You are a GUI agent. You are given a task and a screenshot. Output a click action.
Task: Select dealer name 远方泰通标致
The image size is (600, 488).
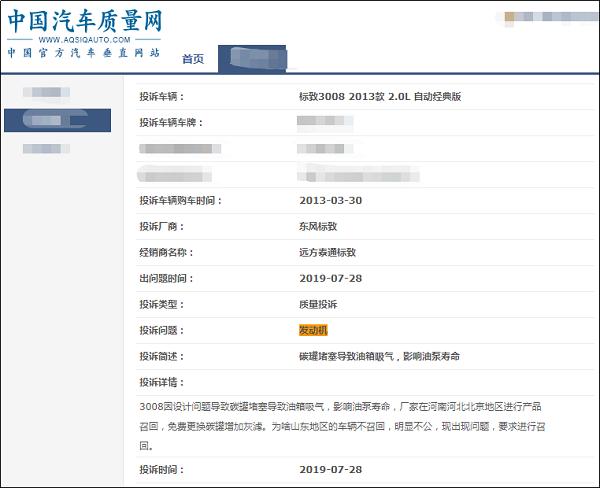pos(328,252)
